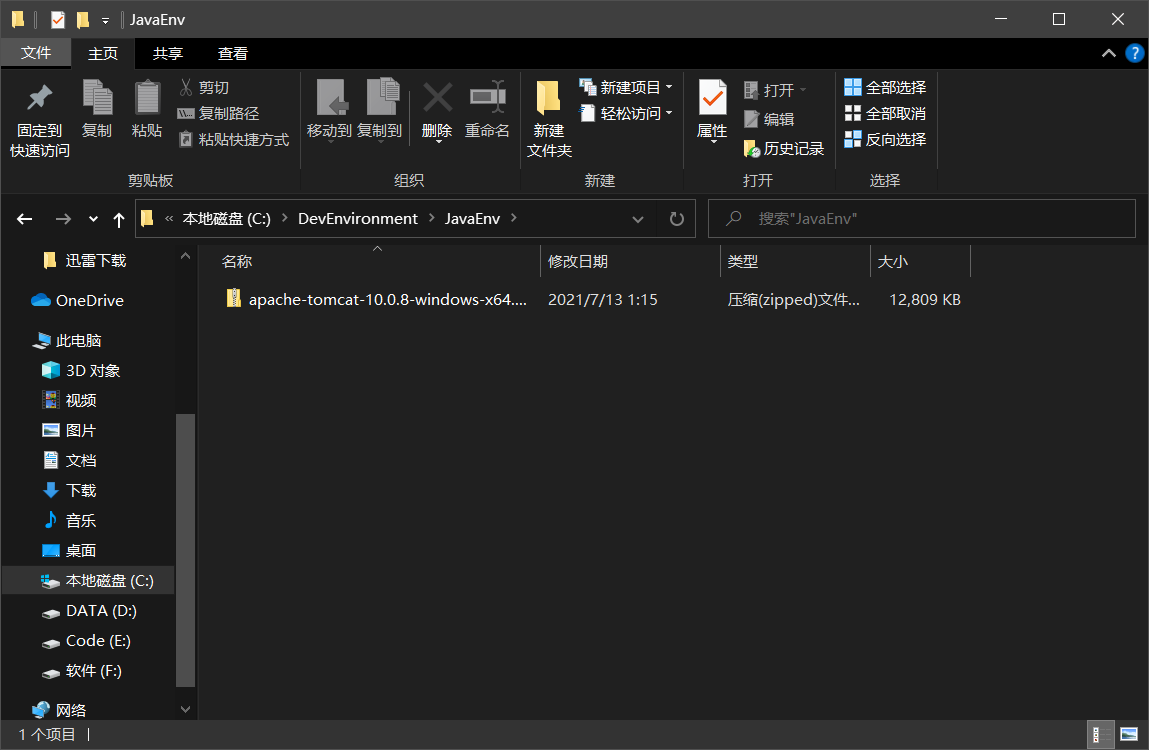1149x750 pixels.
Task: Click the new folder icon in title bar
Action: 83,19
